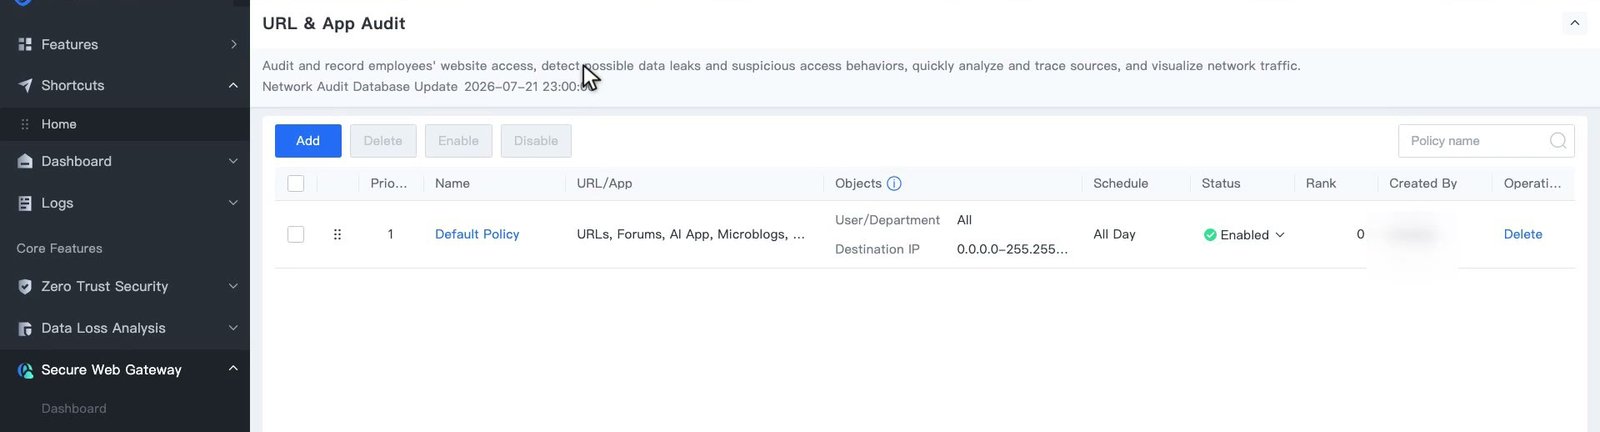The height and width of the screenshot is (432, 1600).
Task: Click the Schedule column header
Action: (1120, 184)
